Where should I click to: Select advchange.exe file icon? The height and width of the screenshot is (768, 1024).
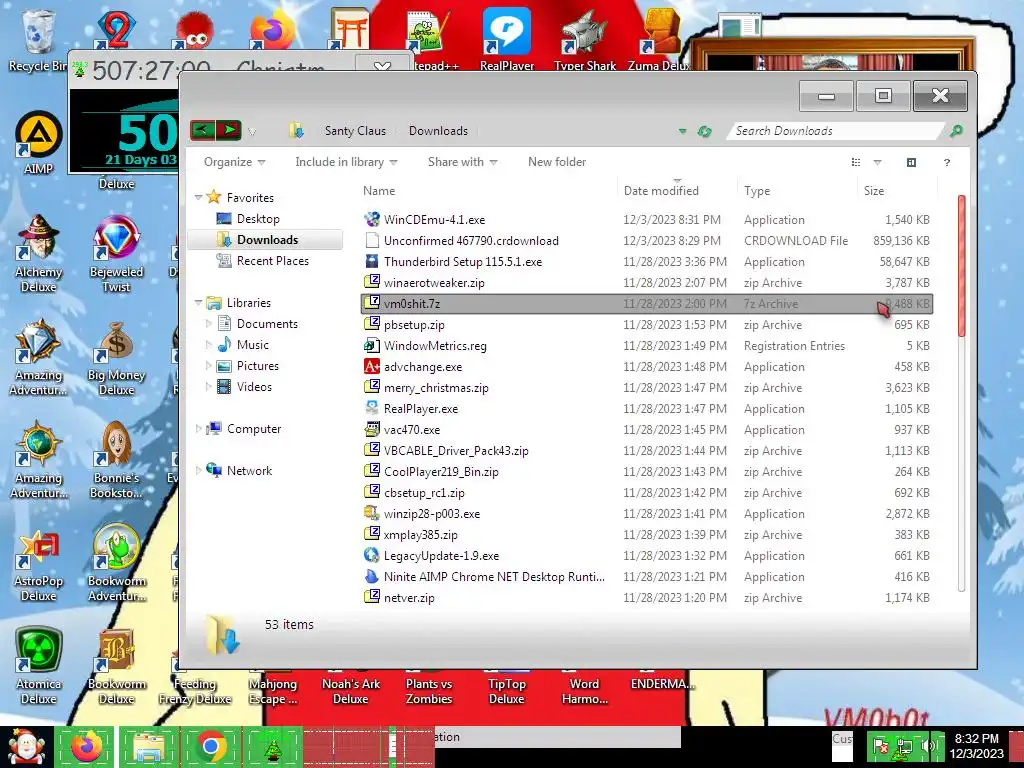372,366
